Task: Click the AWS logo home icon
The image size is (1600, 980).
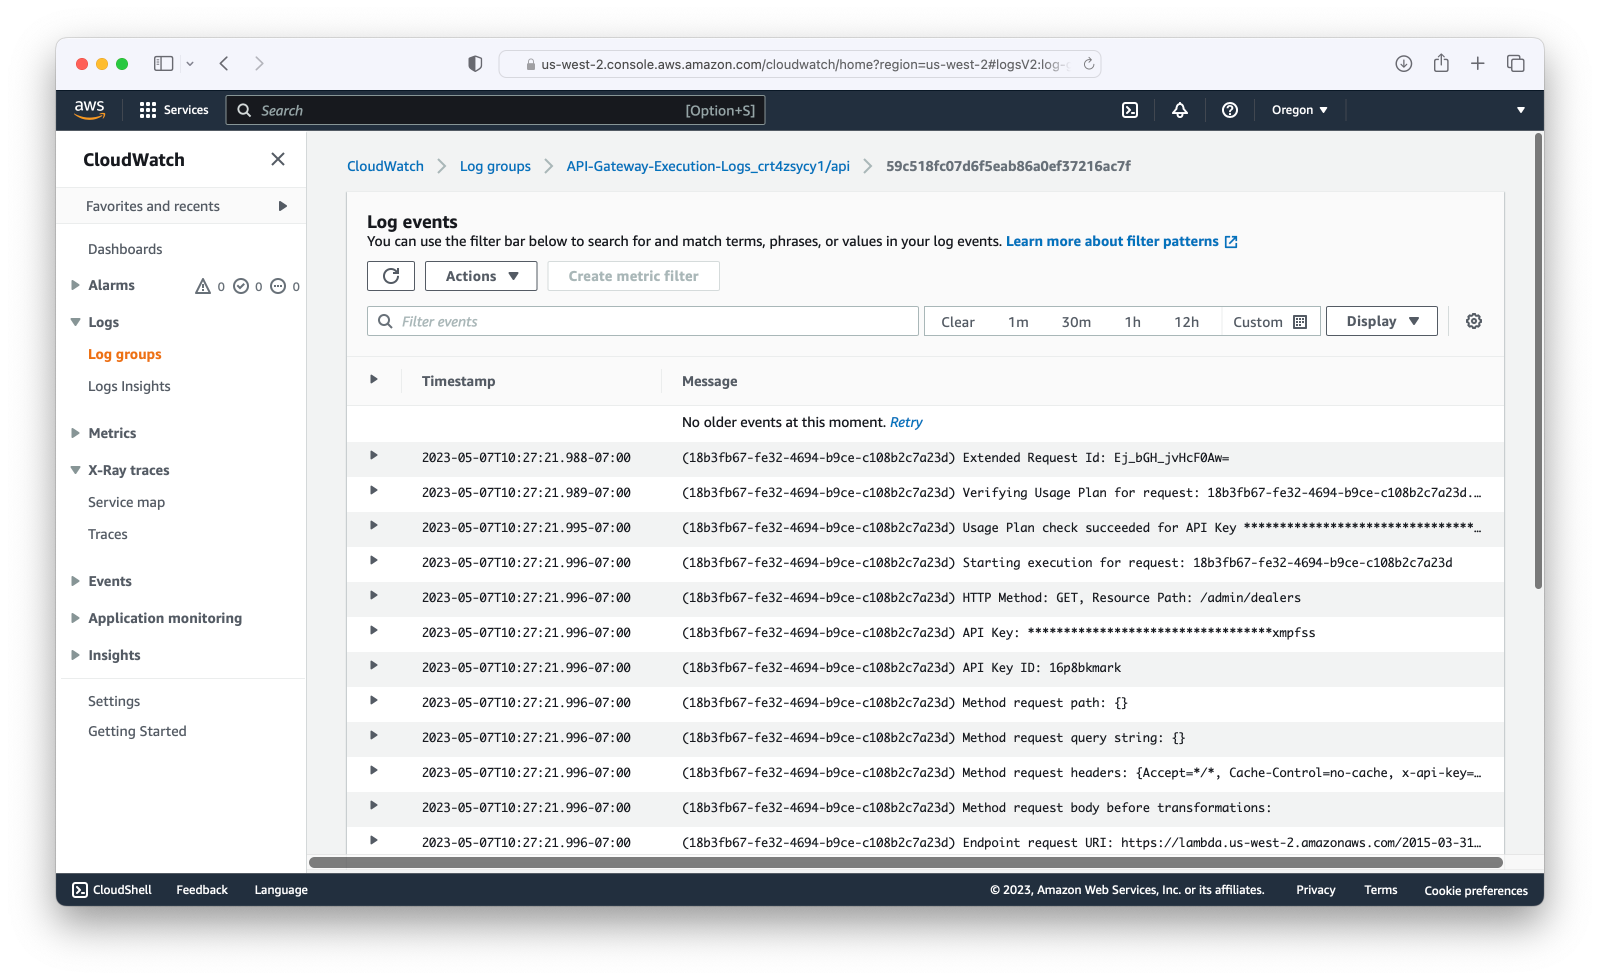Action: point(89,109)
